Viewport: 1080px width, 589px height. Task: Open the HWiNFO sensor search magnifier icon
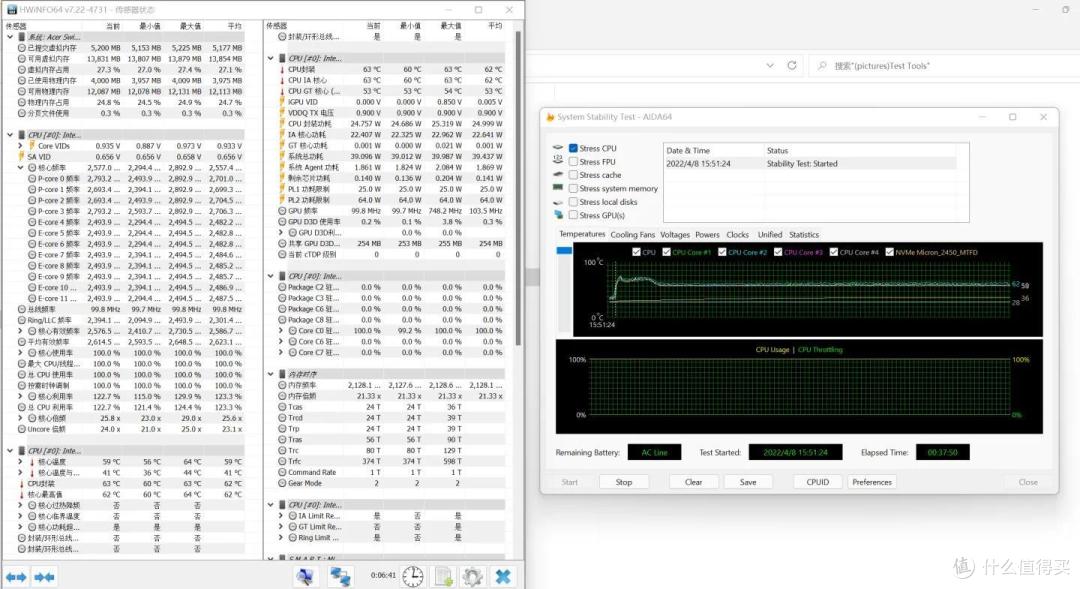306,577
